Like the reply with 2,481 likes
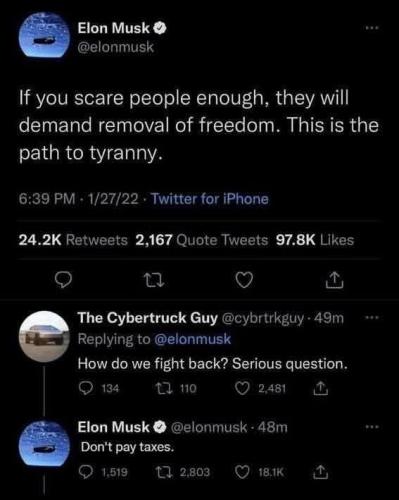The width and height of the screenshot is (399, 500). click(242, 388)
